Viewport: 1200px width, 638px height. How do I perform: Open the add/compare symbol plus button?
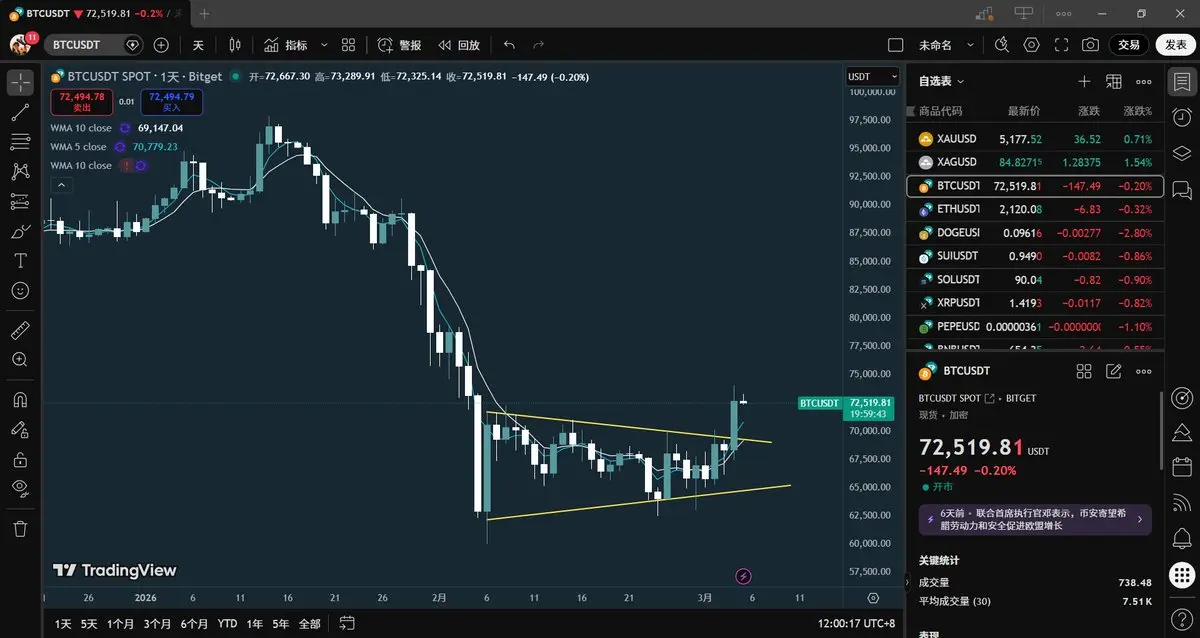pyautogui.click(x=161, y=45)
